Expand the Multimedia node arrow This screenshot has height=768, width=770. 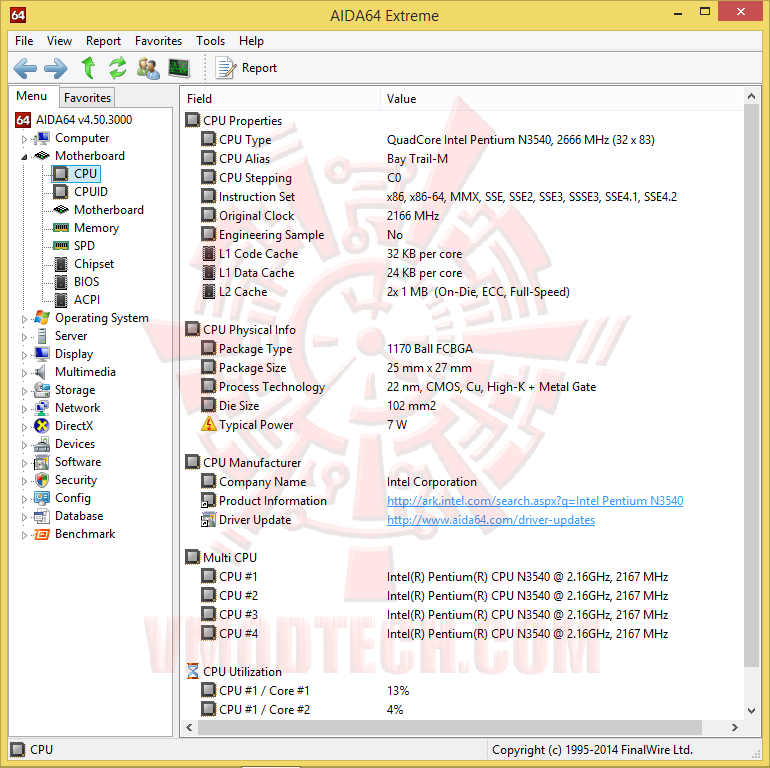[x=24, y=373]
